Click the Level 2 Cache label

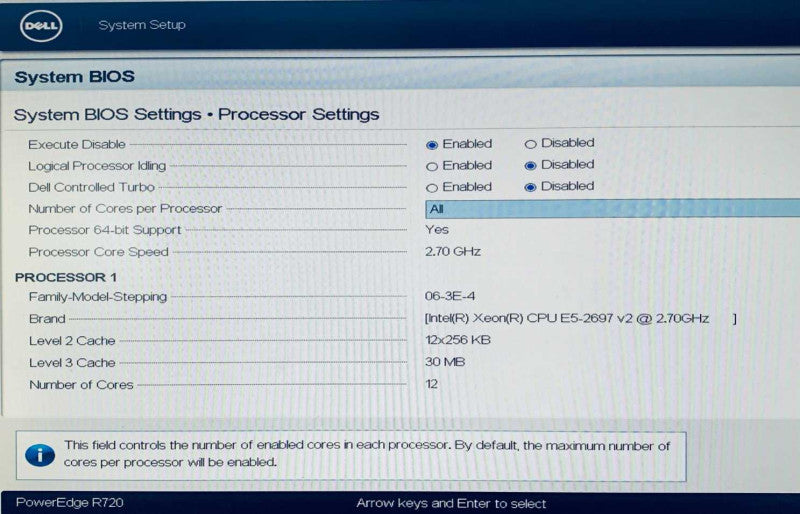click(72, 340)
